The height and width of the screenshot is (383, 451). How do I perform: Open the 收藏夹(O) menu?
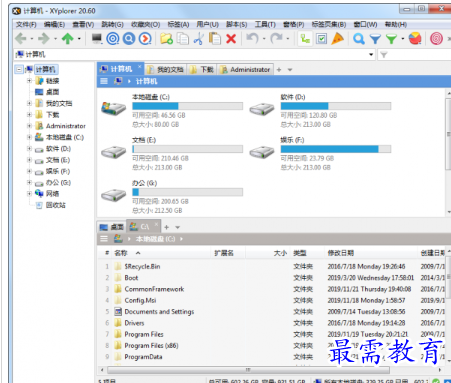click(x=145, y=24)
